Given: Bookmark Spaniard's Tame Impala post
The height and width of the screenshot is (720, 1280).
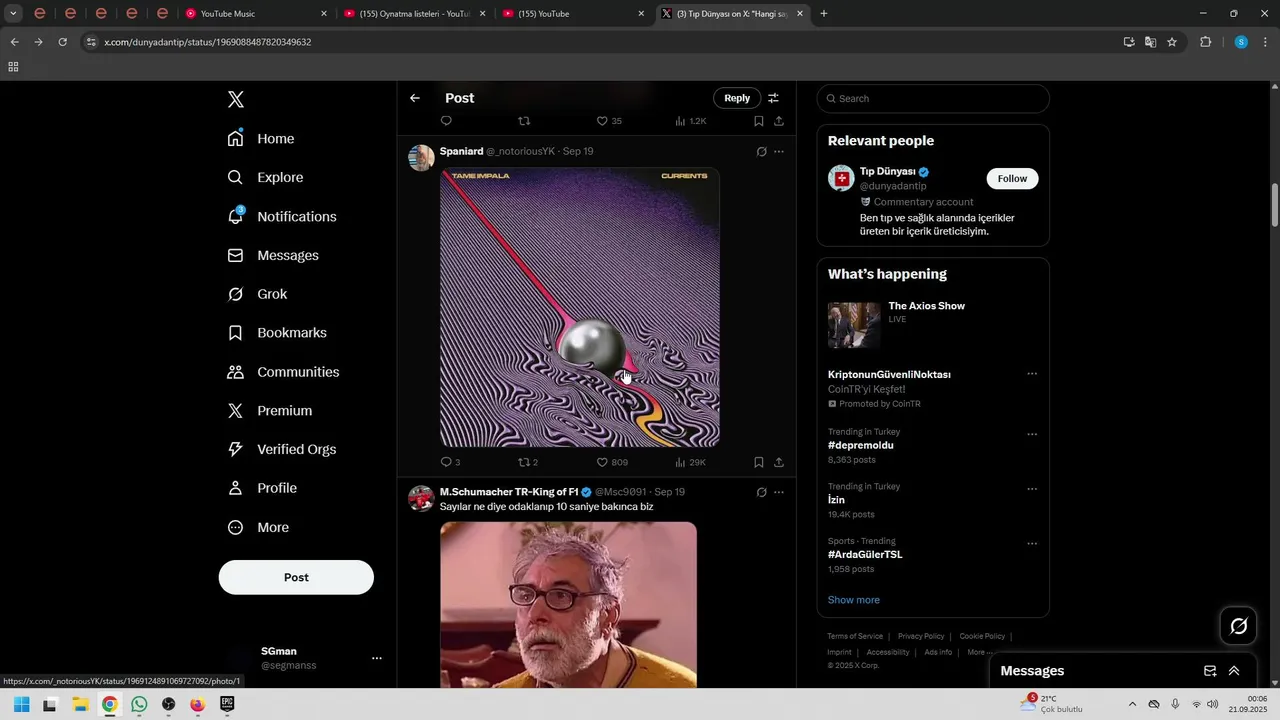Looking at the screenshot, I should [759, 462].
